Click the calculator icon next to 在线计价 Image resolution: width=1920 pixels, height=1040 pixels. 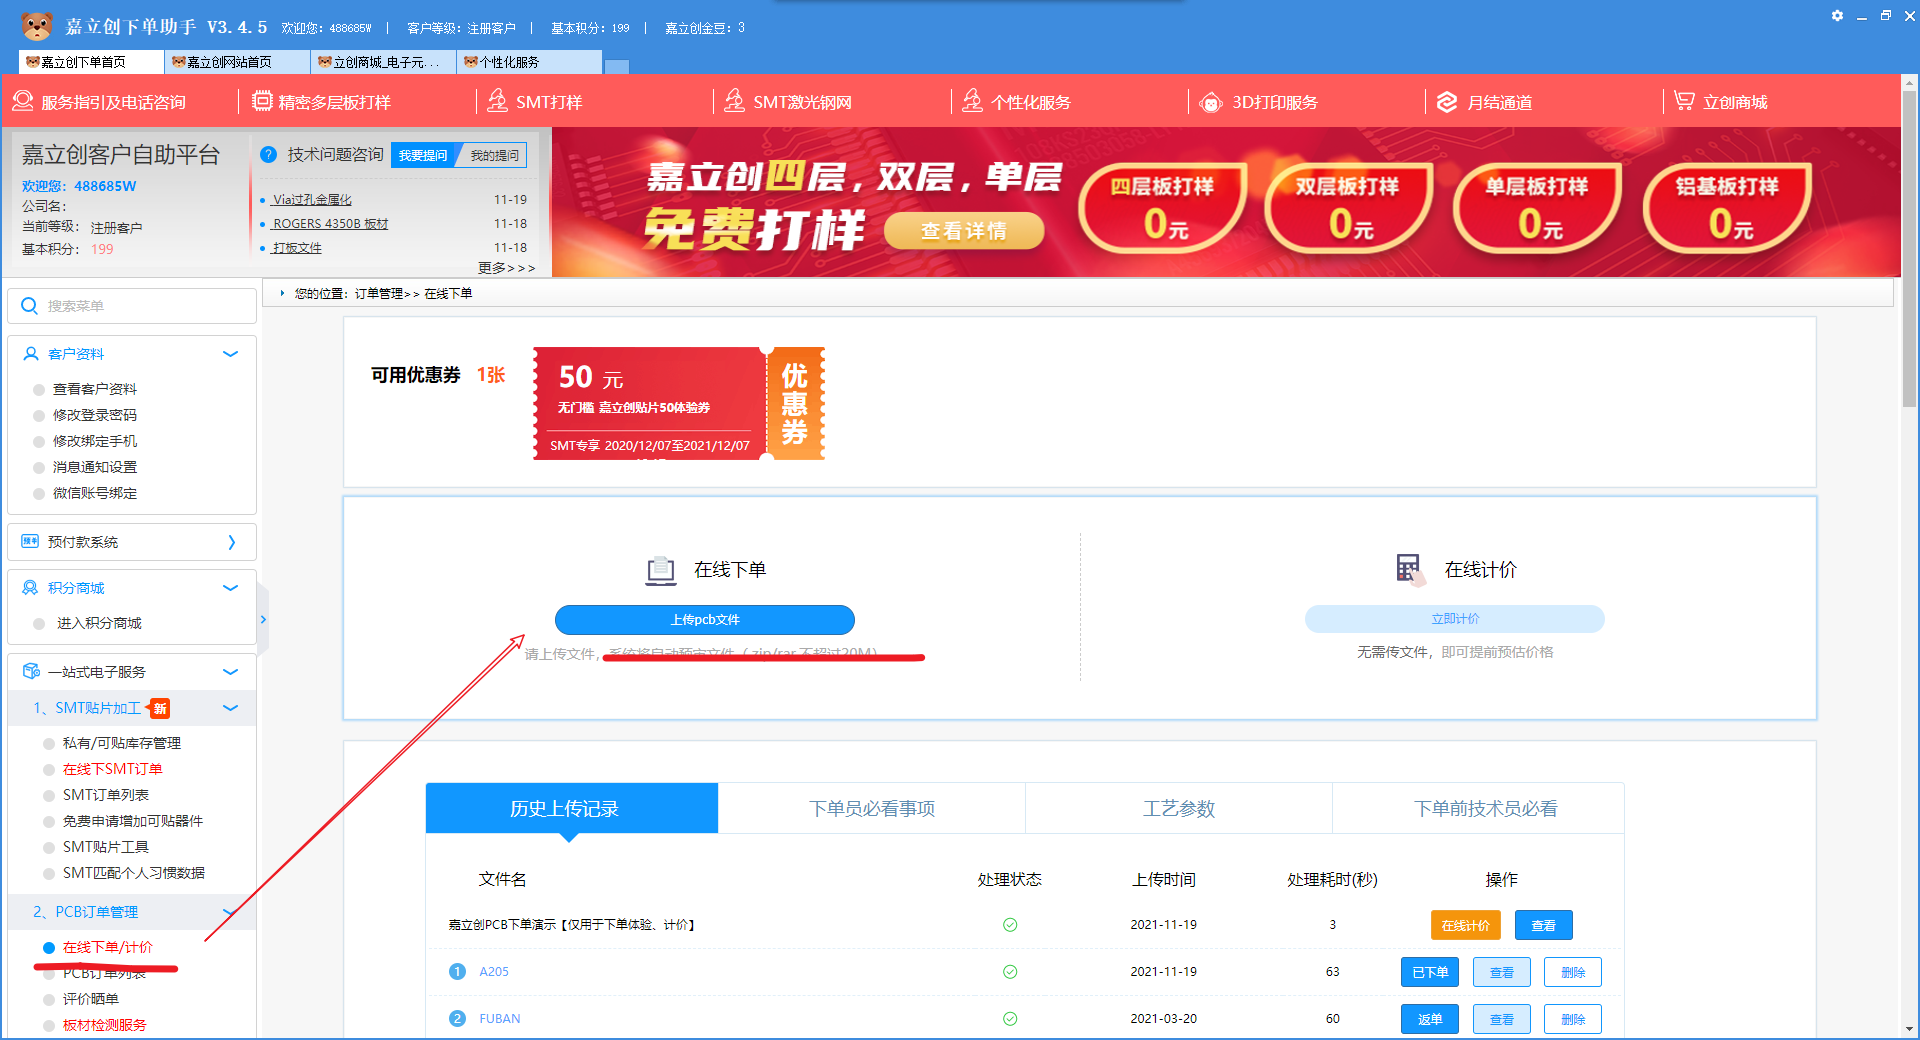(x=1410, y=569)
